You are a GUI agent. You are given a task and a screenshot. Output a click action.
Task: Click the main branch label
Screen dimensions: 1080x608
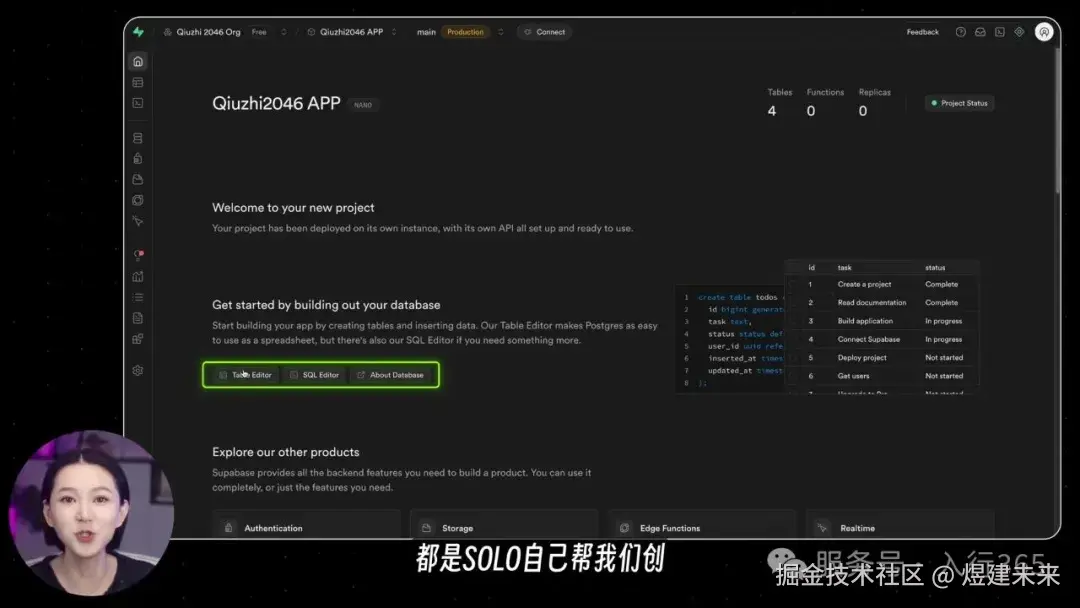pyautogui.click(x=426, y=32)
